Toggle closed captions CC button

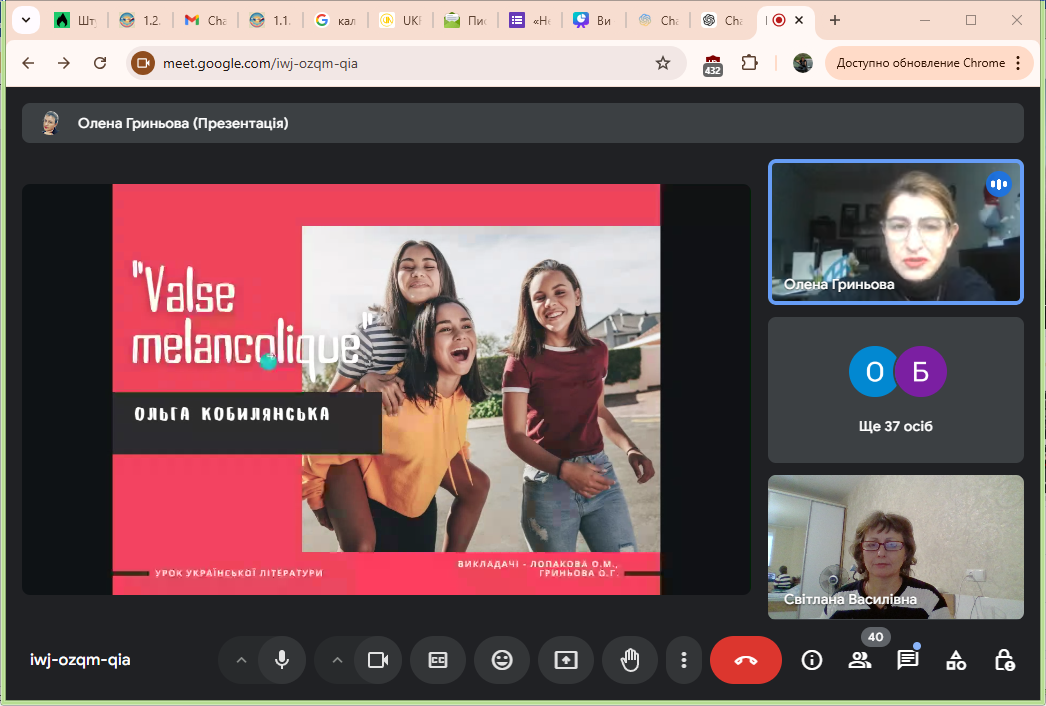coord(437,660)
